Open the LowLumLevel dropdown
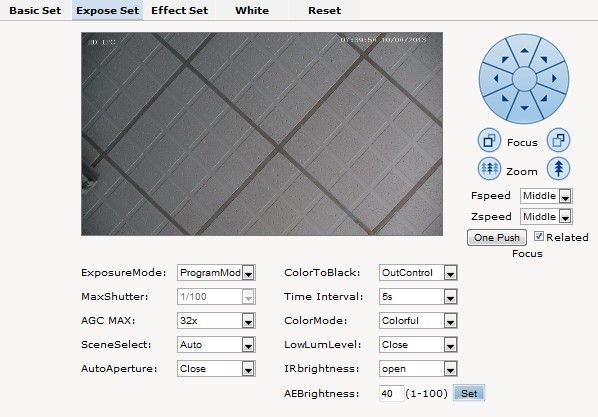 point(418,345)
